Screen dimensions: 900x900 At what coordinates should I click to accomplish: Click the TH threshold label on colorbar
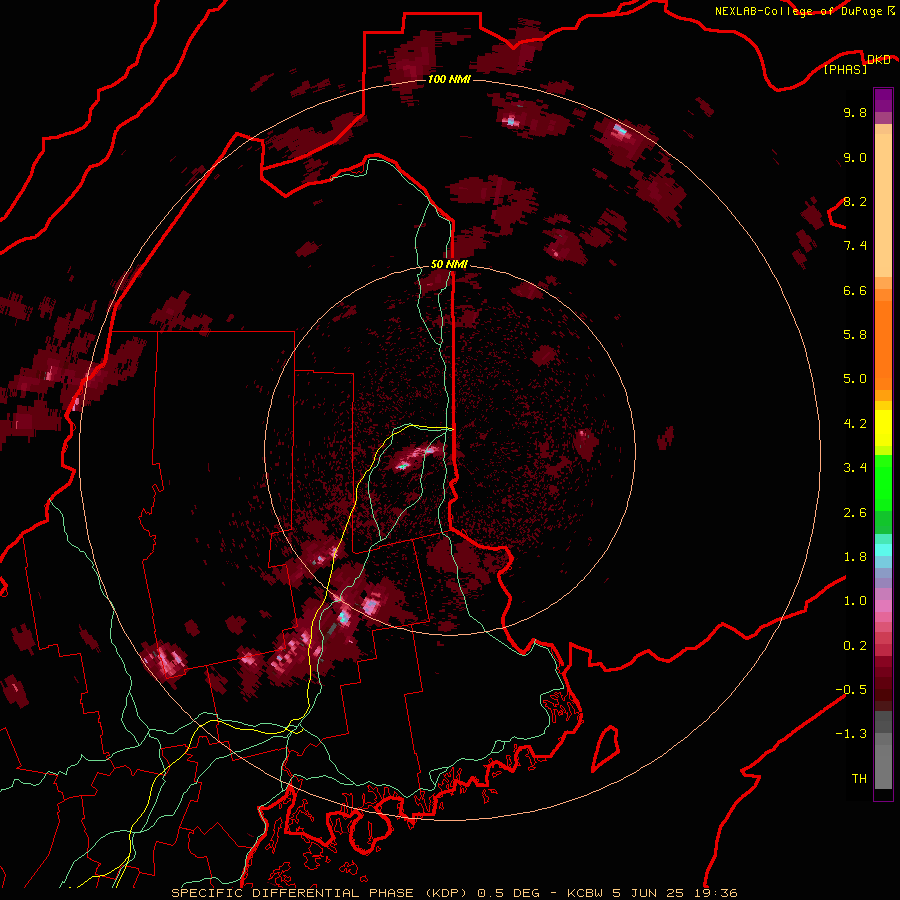click(x=859, y=778)
